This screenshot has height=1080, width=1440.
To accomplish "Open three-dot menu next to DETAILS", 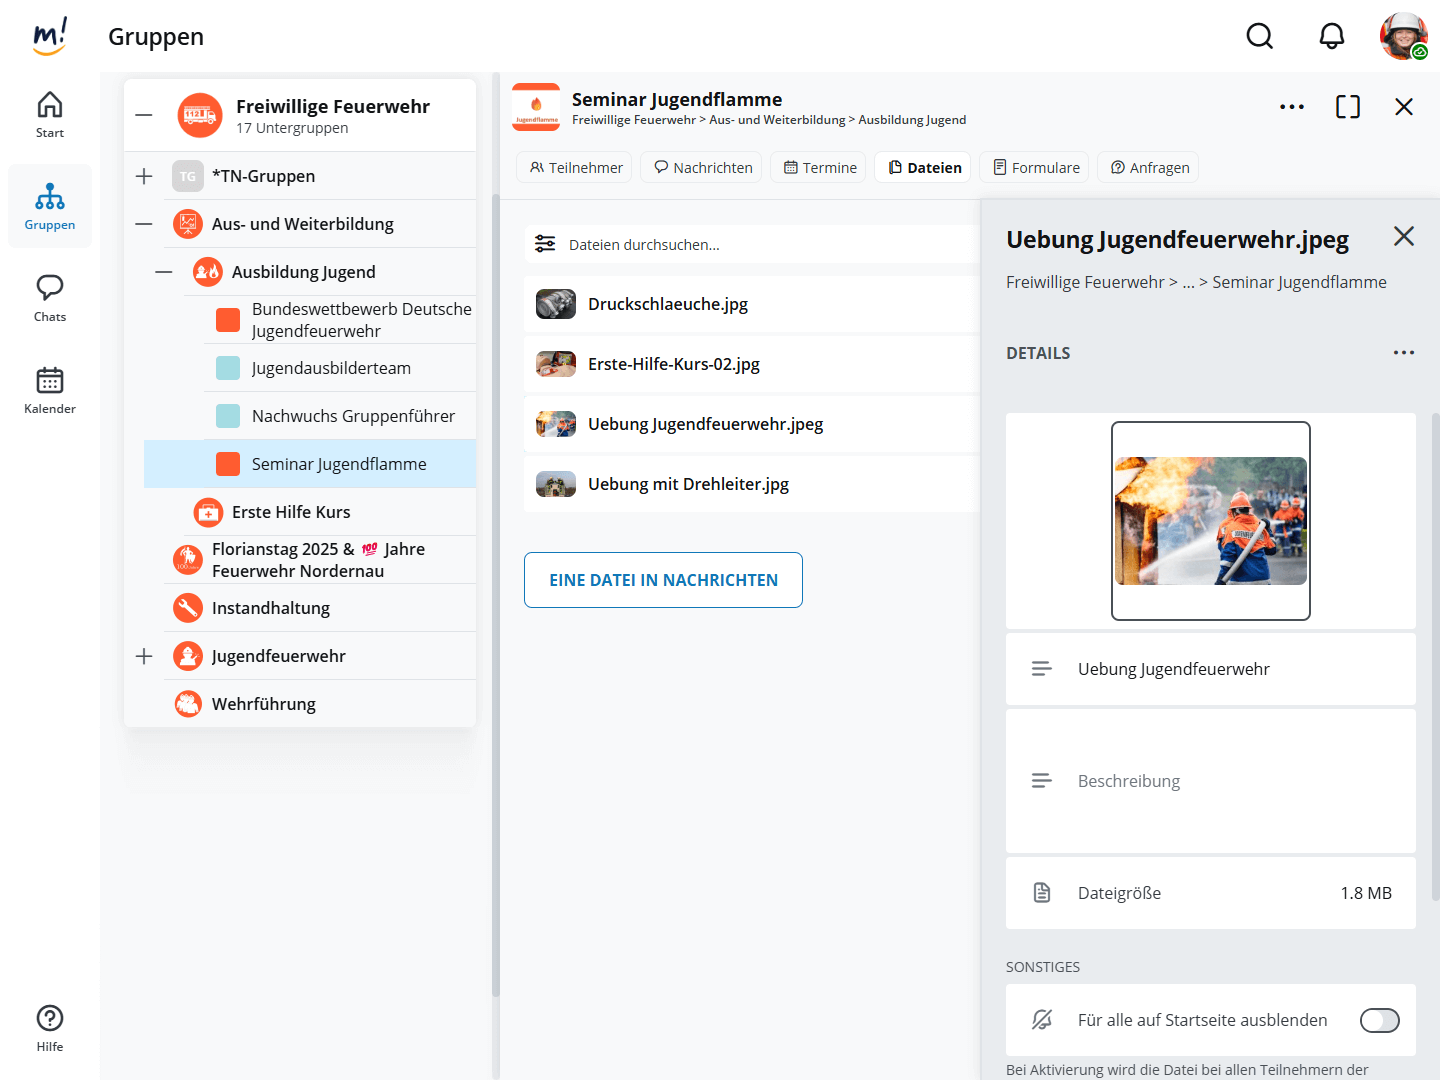I will click(x=1403, y=353).
